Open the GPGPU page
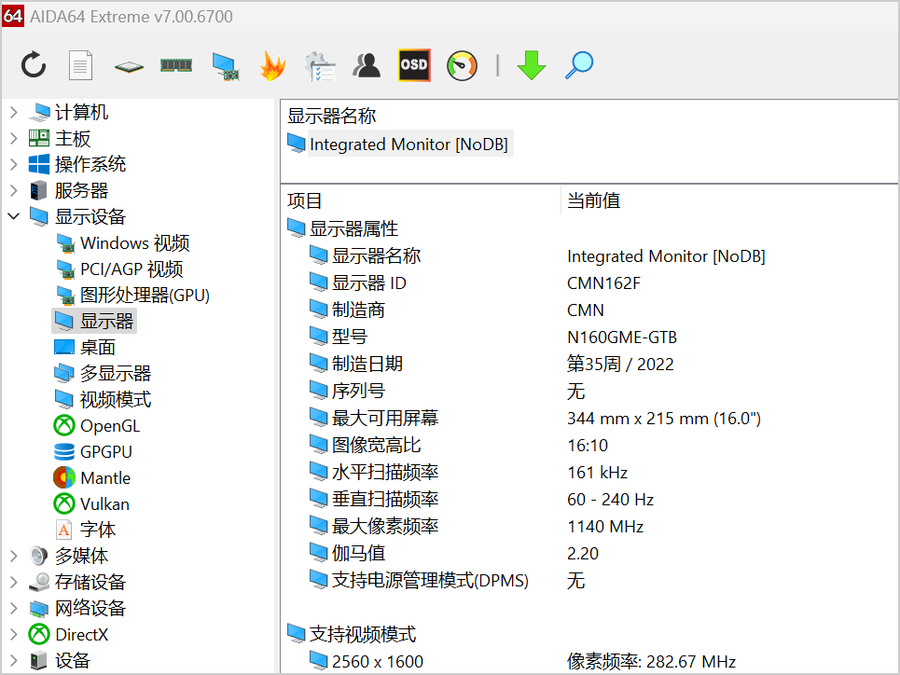900x675 pixels. pos(106,452)
